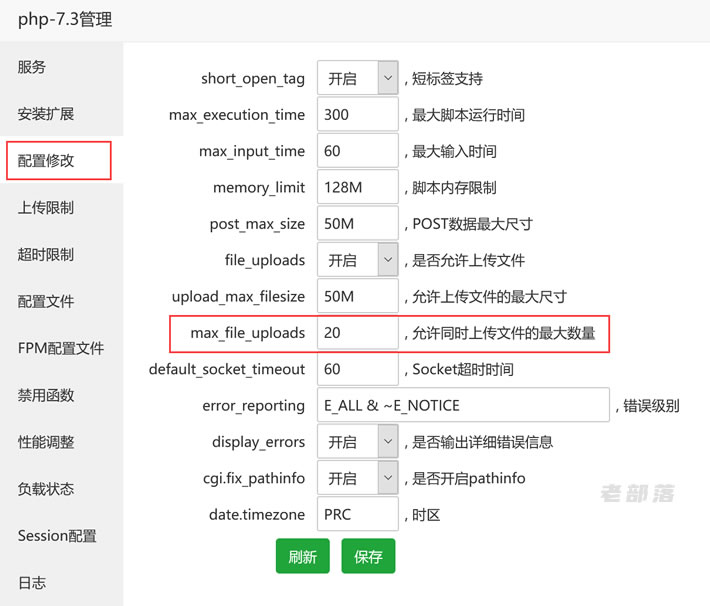
Task: Click the max_execution_time label
Action: 237,115
